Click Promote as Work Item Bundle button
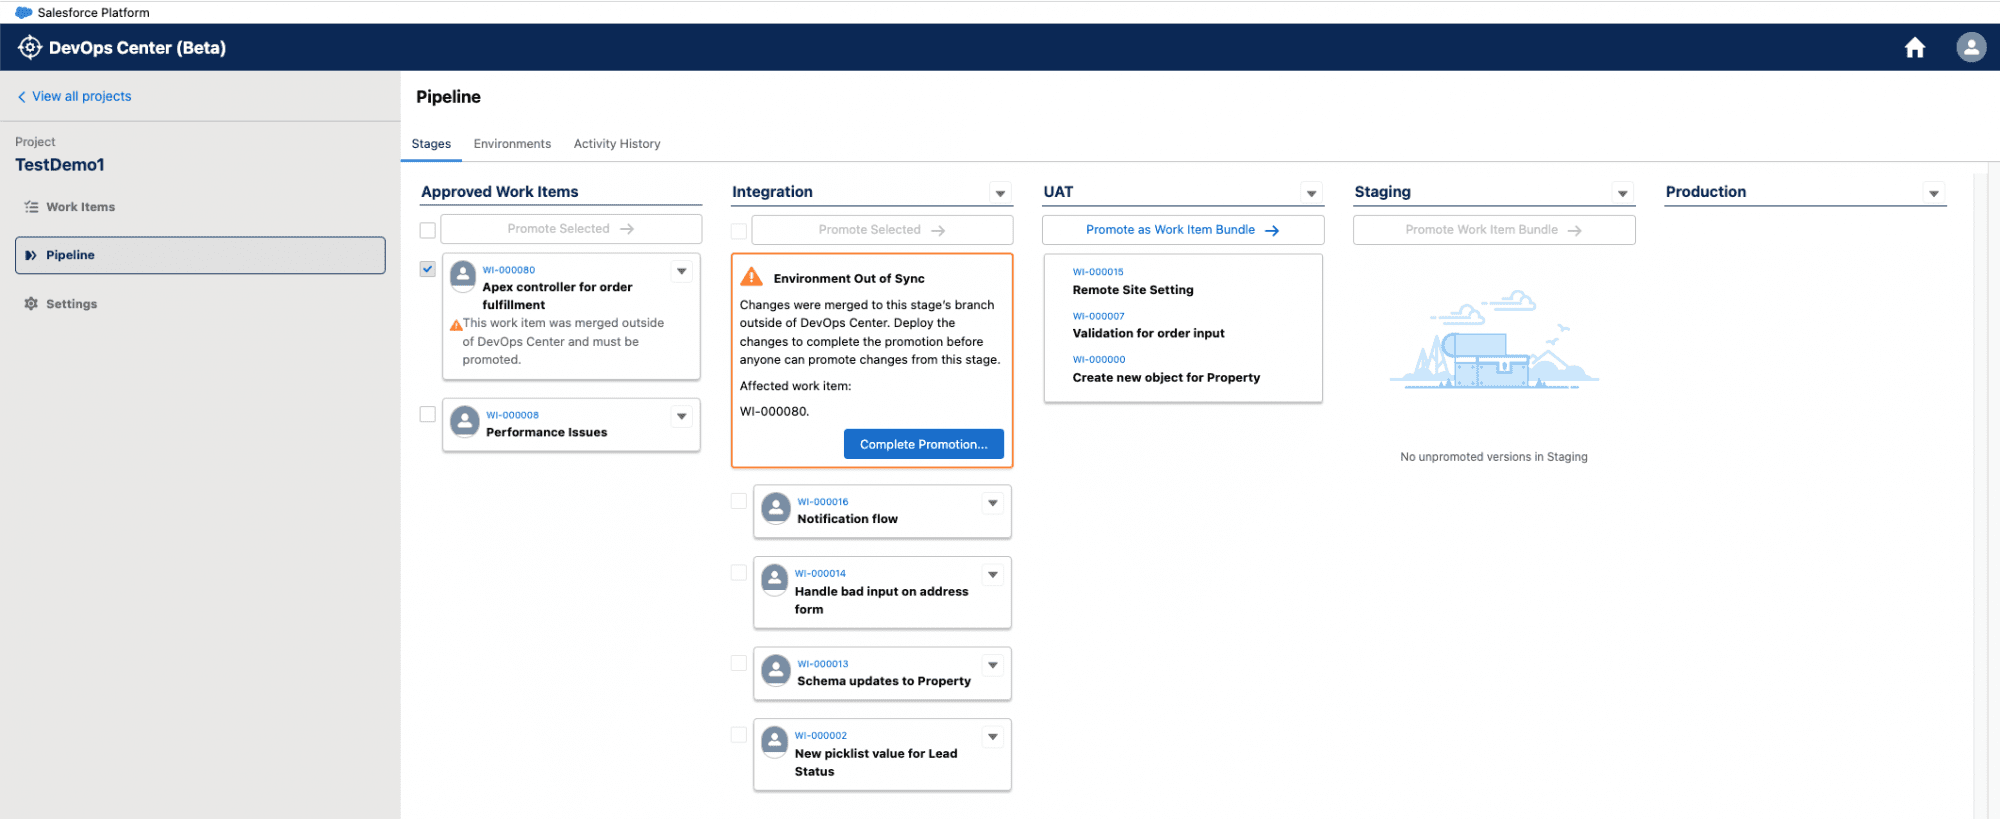The height and width of the screenshot is (819, 2000). (1182, 230)
